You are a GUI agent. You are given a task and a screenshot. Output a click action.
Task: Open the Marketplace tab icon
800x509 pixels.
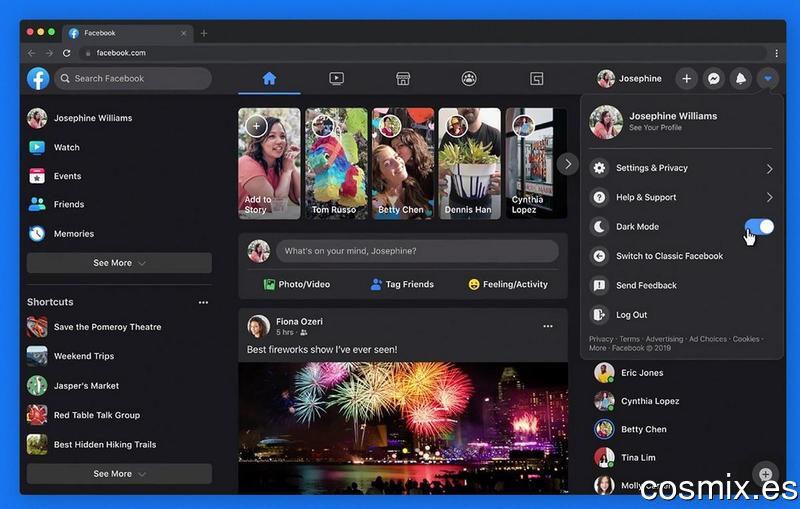403,79
